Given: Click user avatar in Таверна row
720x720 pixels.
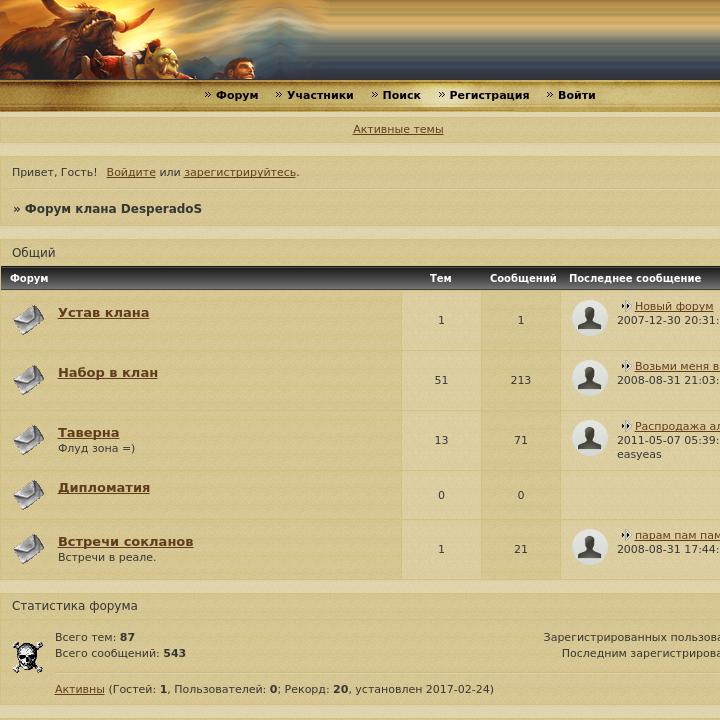Looking at the screenshot, I should [x=590, y=438].
